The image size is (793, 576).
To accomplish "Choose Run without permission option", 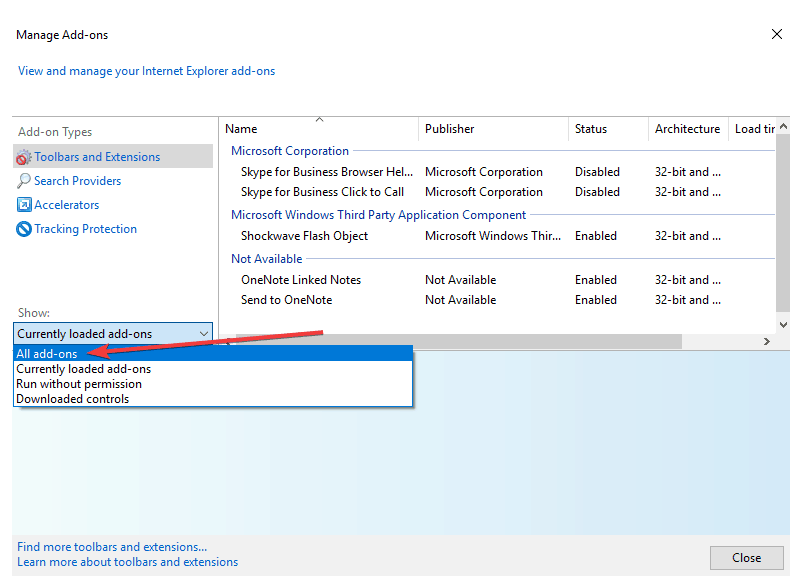I will click(x=213, y=384).
